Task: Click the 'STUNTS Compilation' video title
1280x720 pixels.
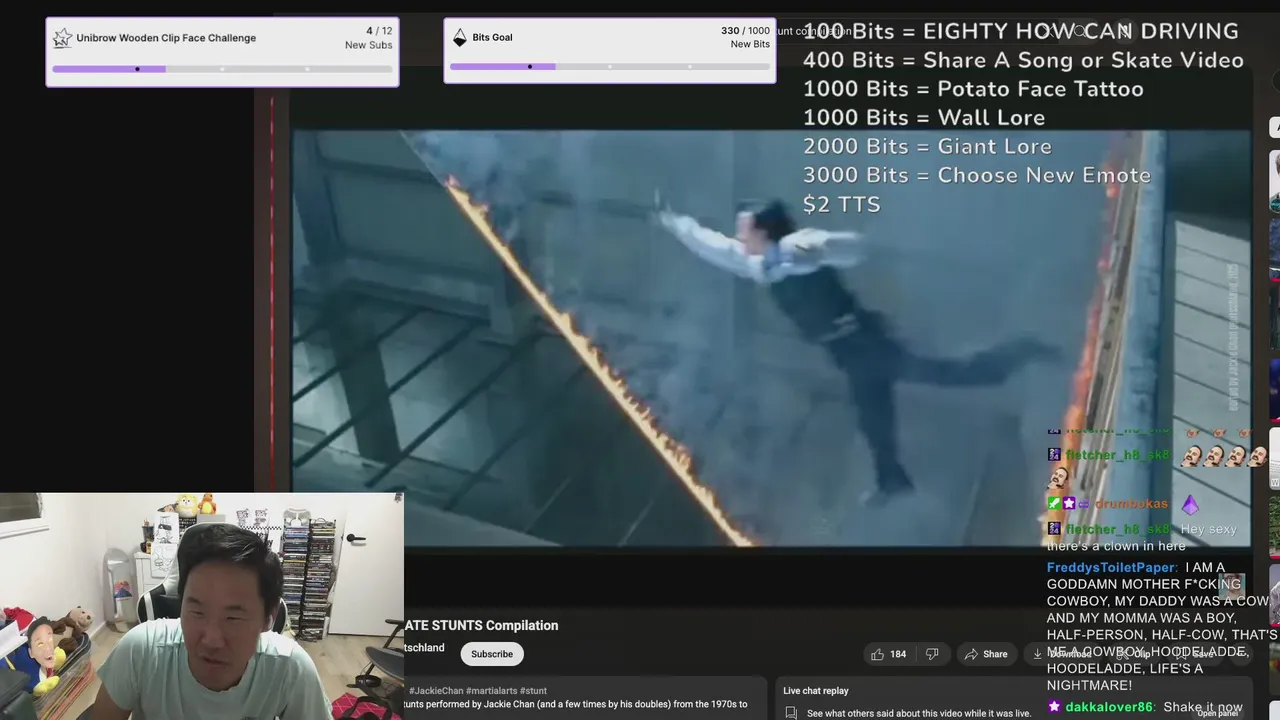Action: (x=482, y=625)
